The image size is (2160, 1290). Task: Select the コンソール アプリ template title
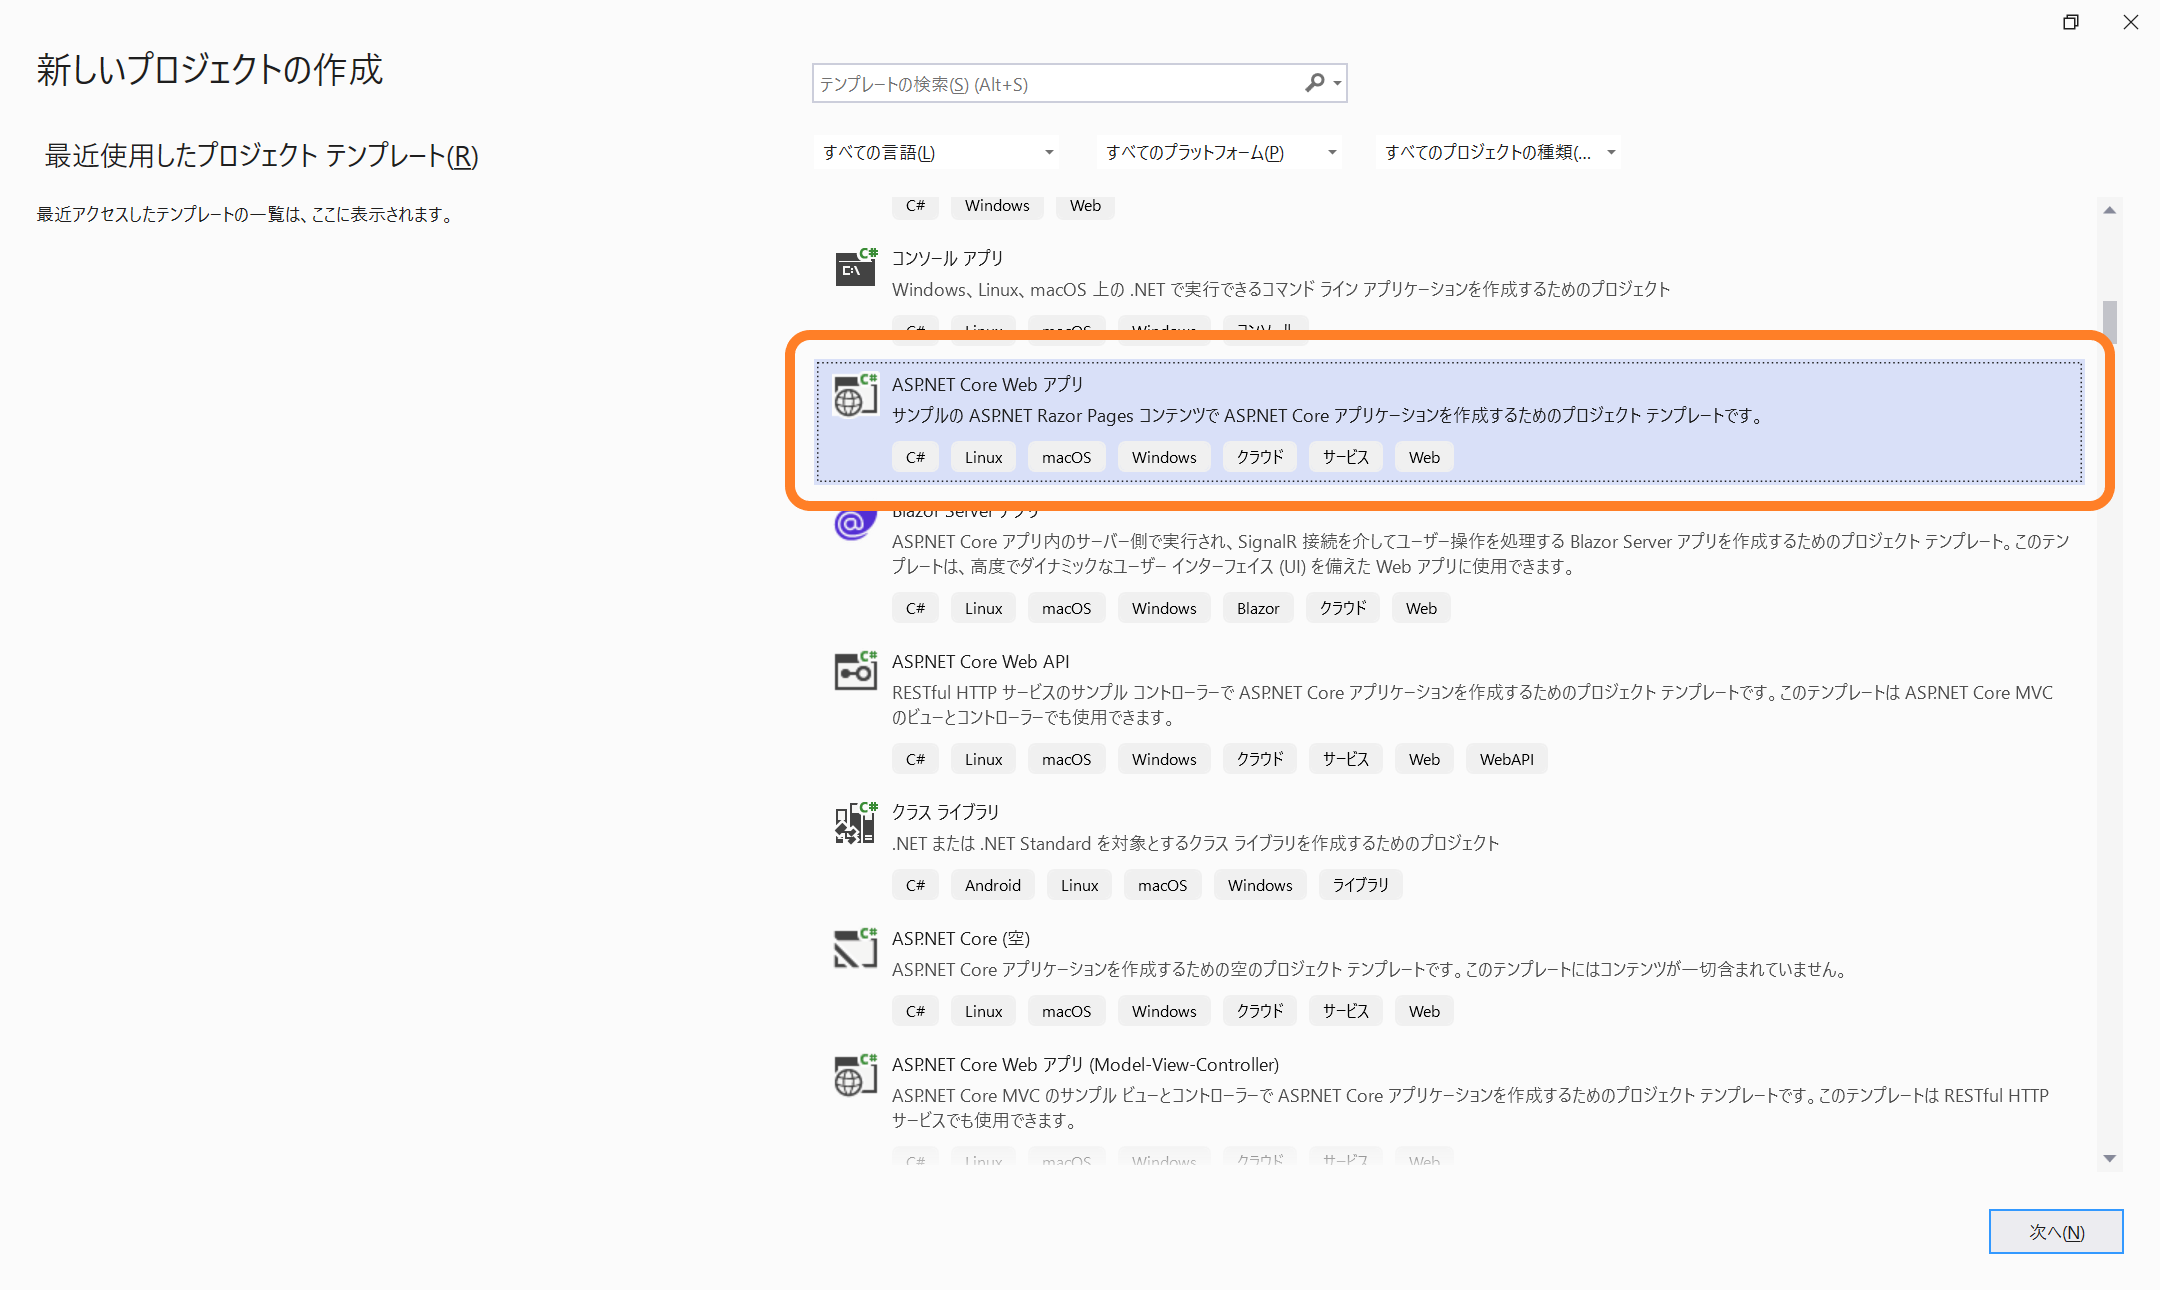click(x=947, y=258)
